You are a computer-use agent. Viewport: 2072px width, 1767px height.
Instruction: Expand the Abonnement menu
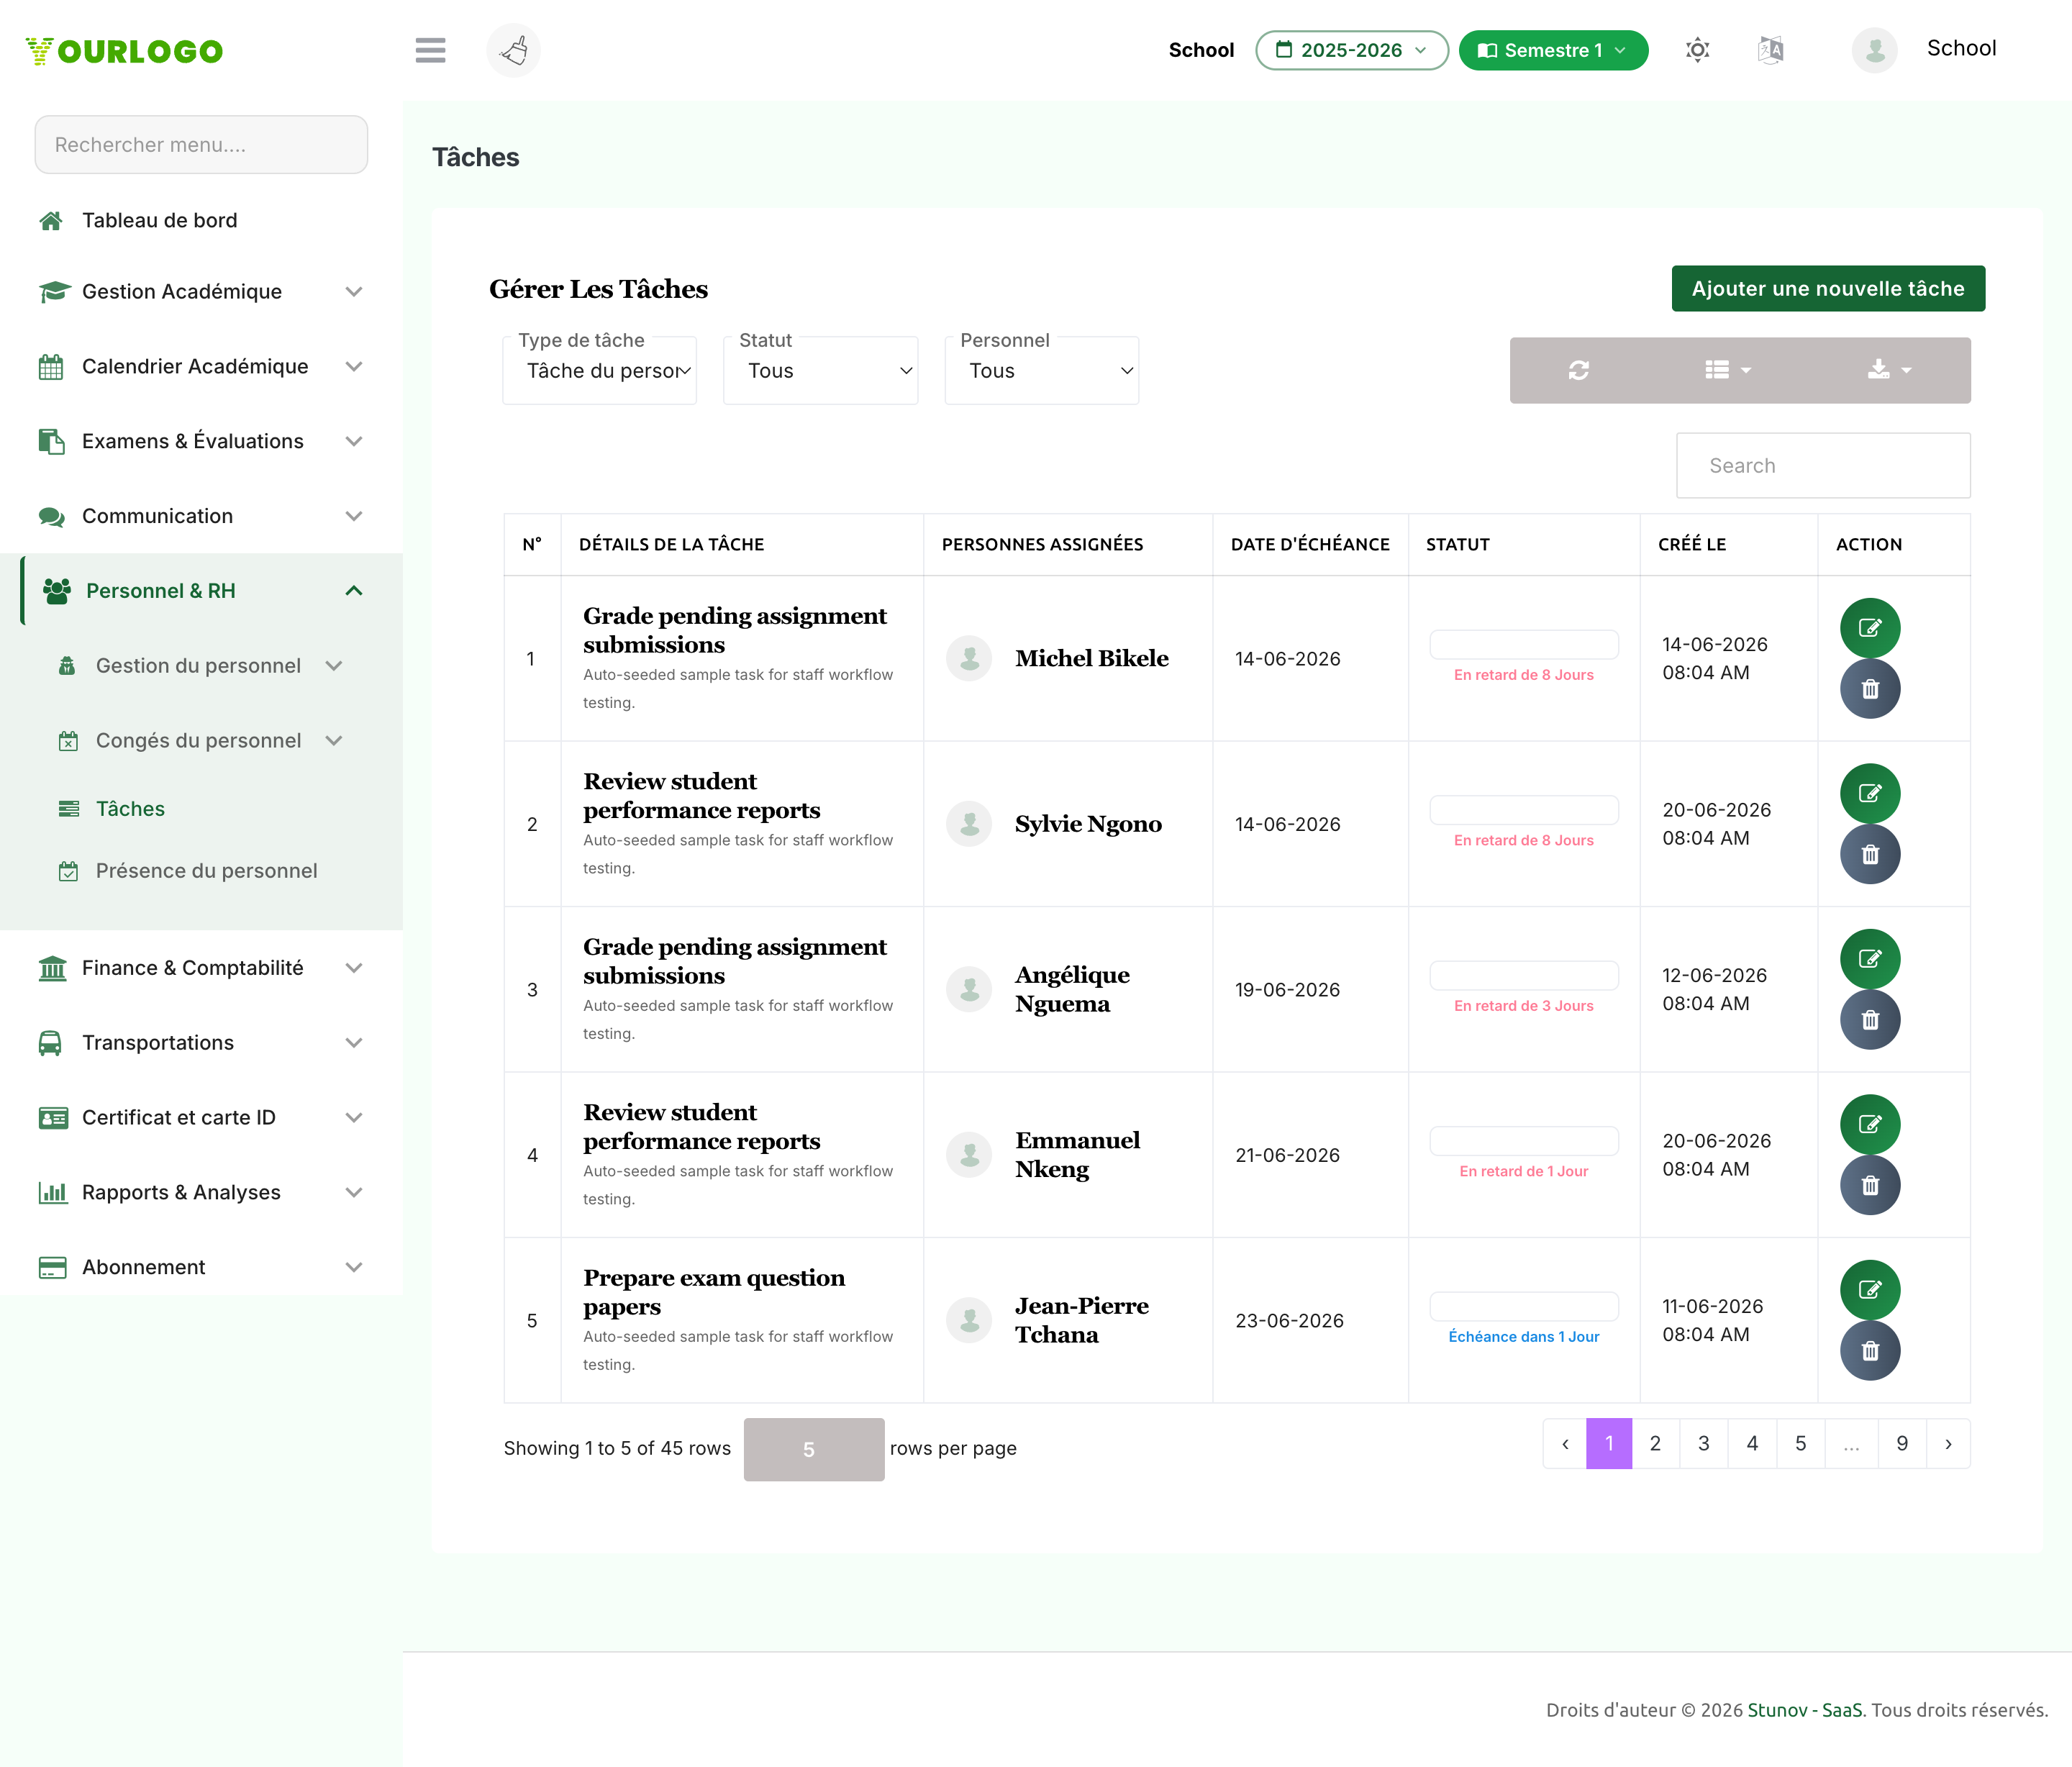[x=201, y=1267]
